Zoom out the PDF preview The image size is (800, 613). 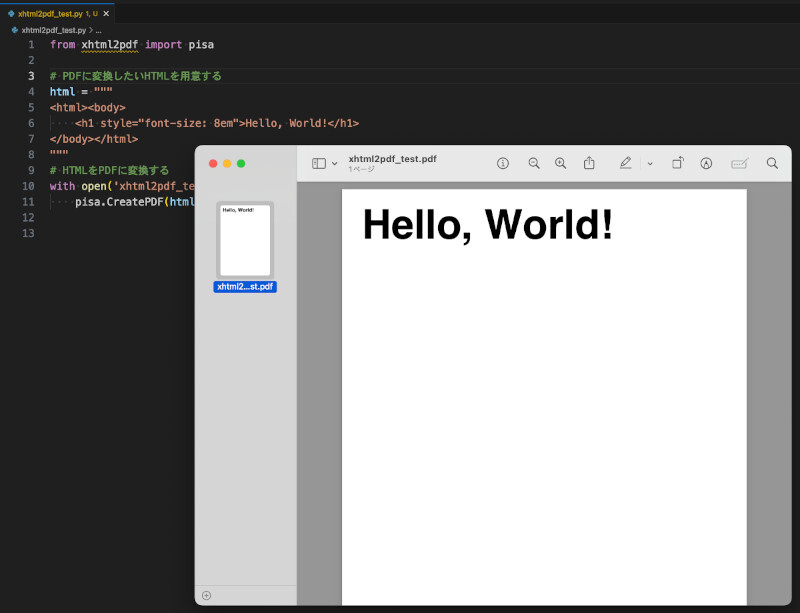[x=534, y=163]
